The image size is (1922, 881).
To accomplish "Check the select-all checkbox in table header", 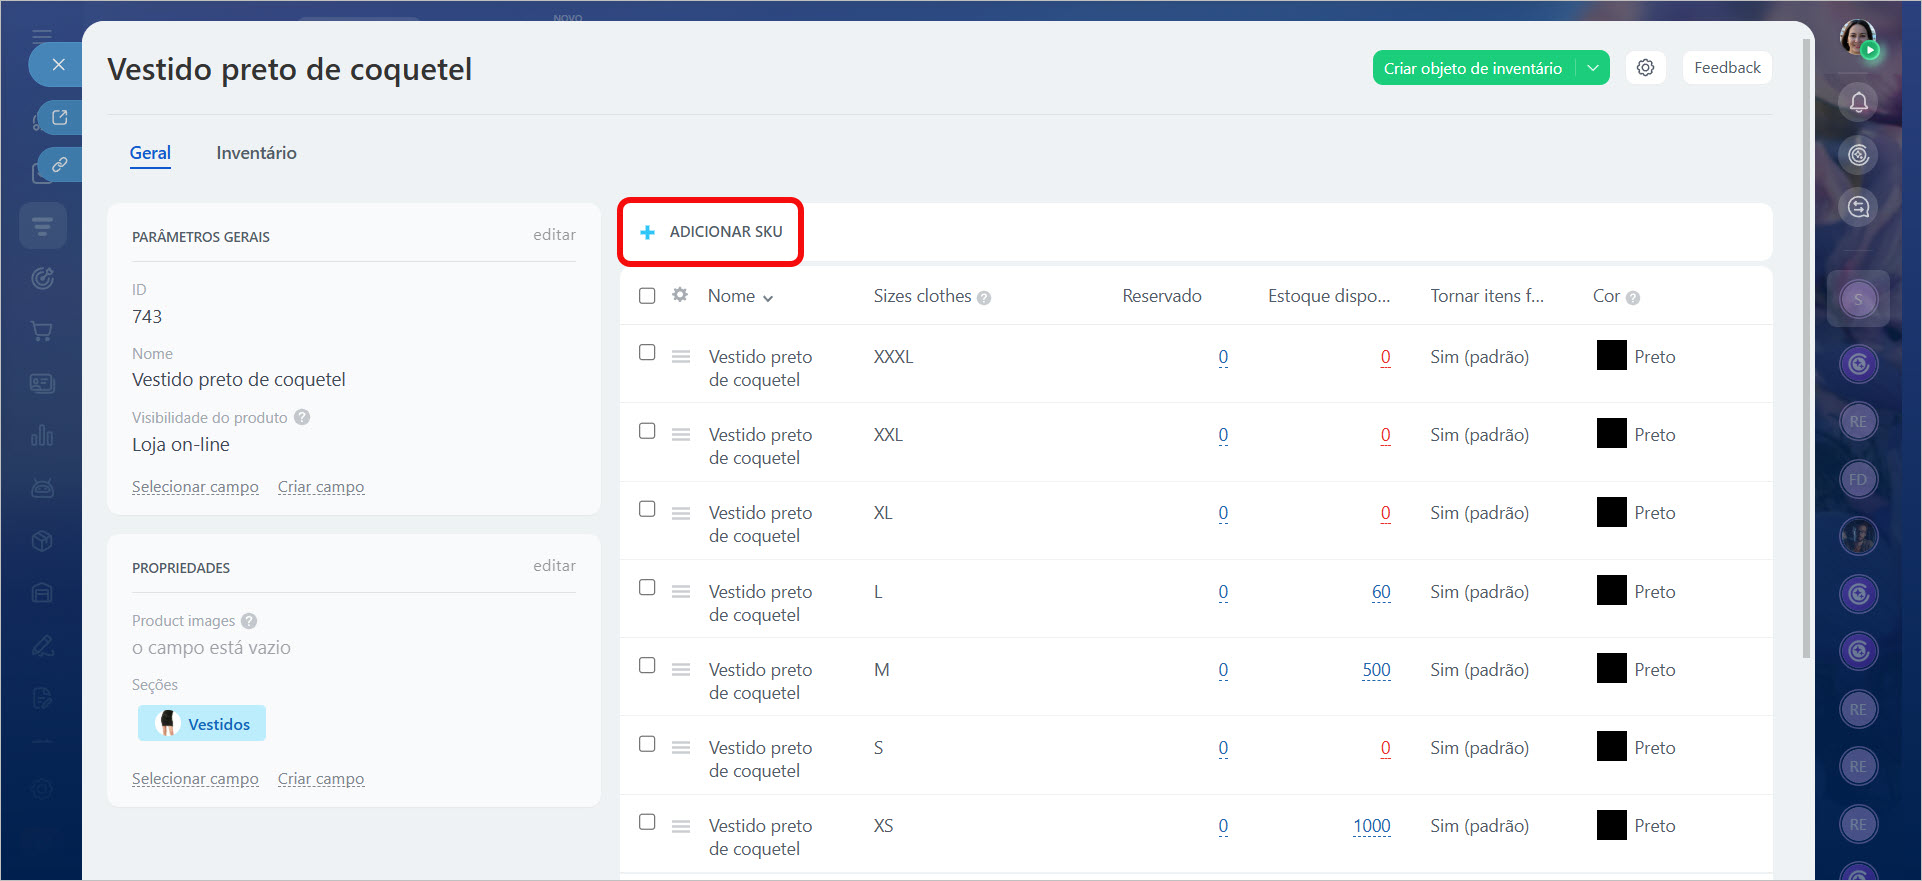I will point(647,296).
